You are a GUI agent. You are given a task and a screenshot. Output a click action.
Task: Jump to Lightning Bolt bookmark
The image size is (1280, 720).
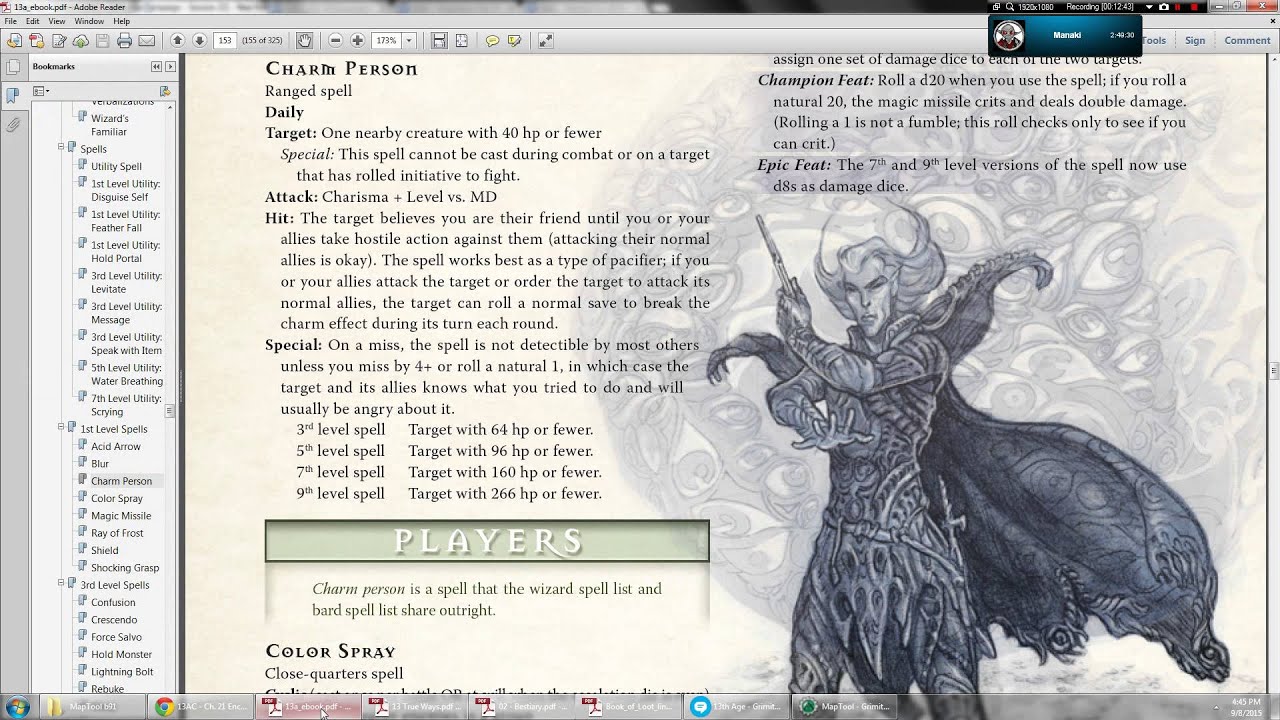point(122,671)
